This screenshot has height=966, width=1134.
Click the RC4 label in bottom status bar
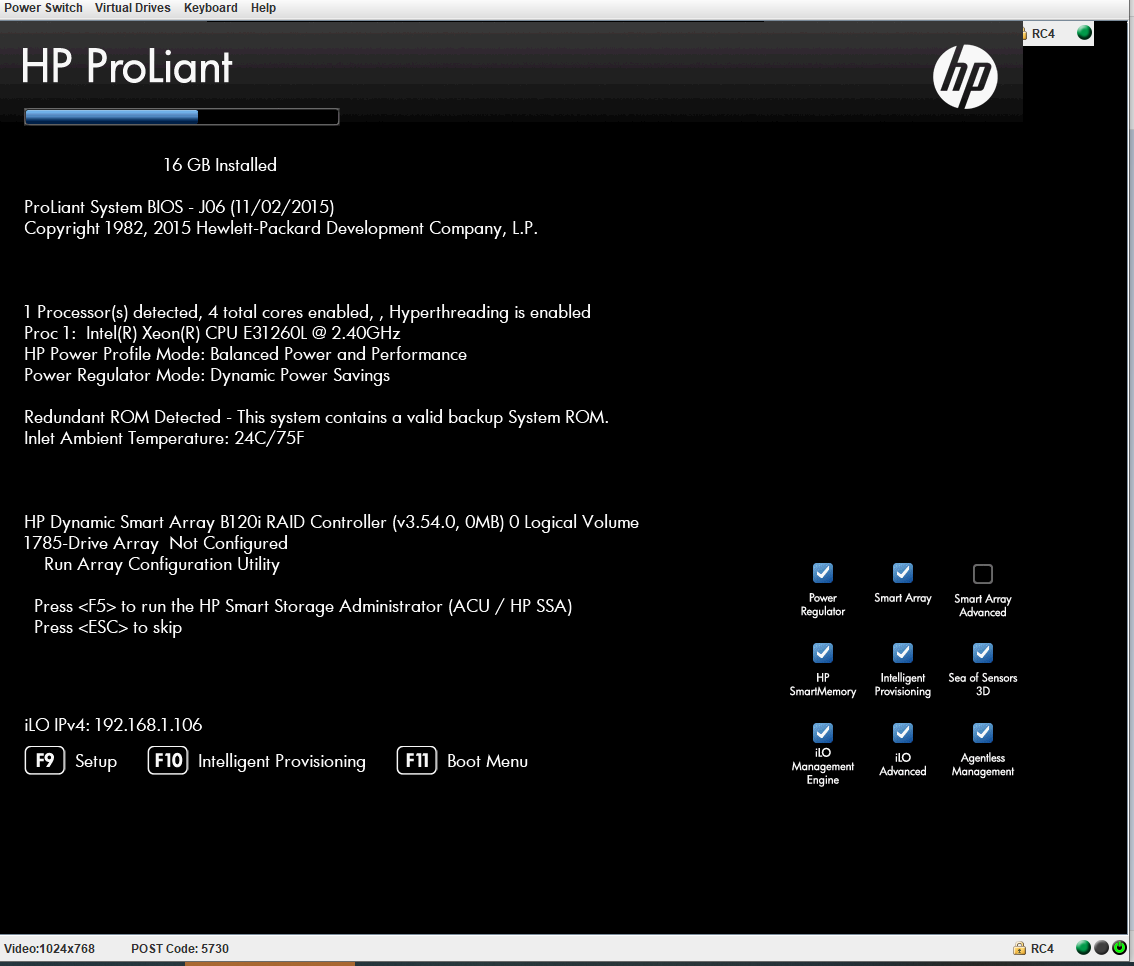(1042, 949)
